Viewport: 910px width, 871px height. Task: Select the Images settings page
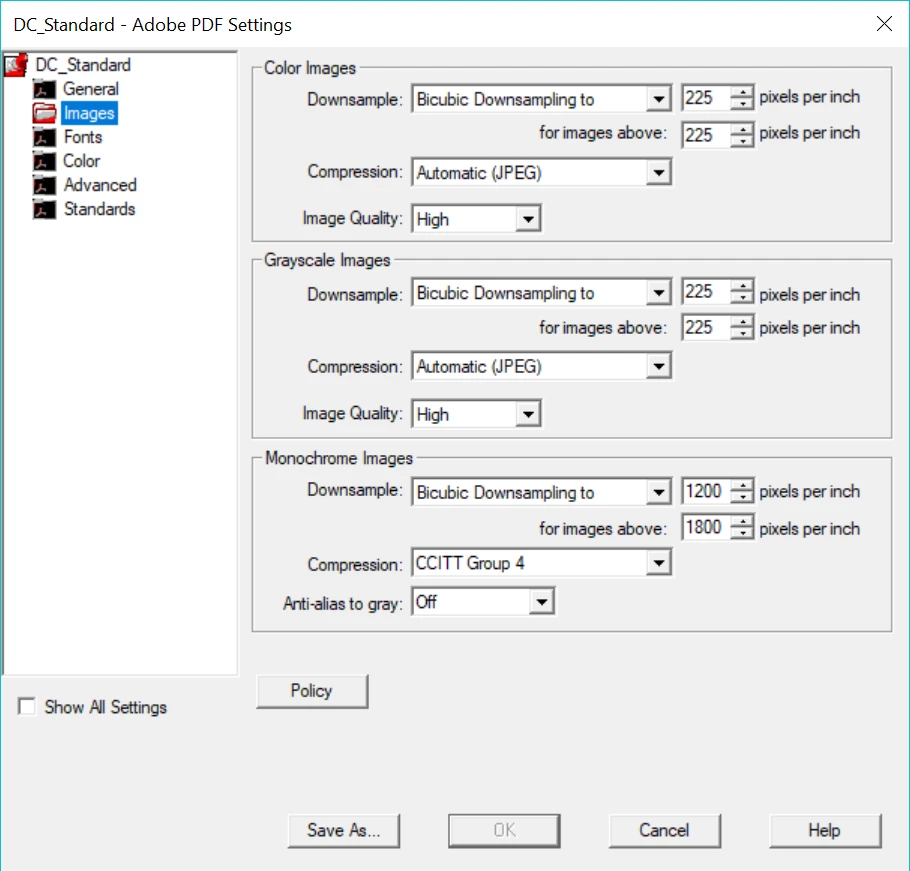click(89, 113)
